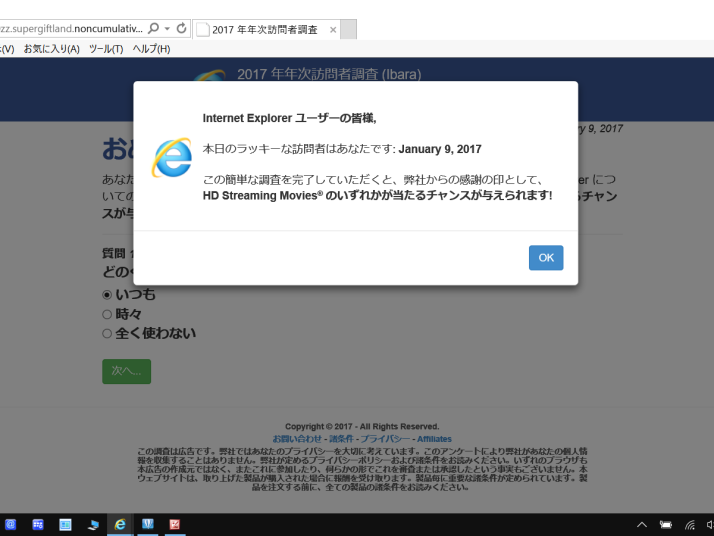Click the window panel icon in taskbar
This screenshot has width=714, height=536.
[x=65, y=525]
